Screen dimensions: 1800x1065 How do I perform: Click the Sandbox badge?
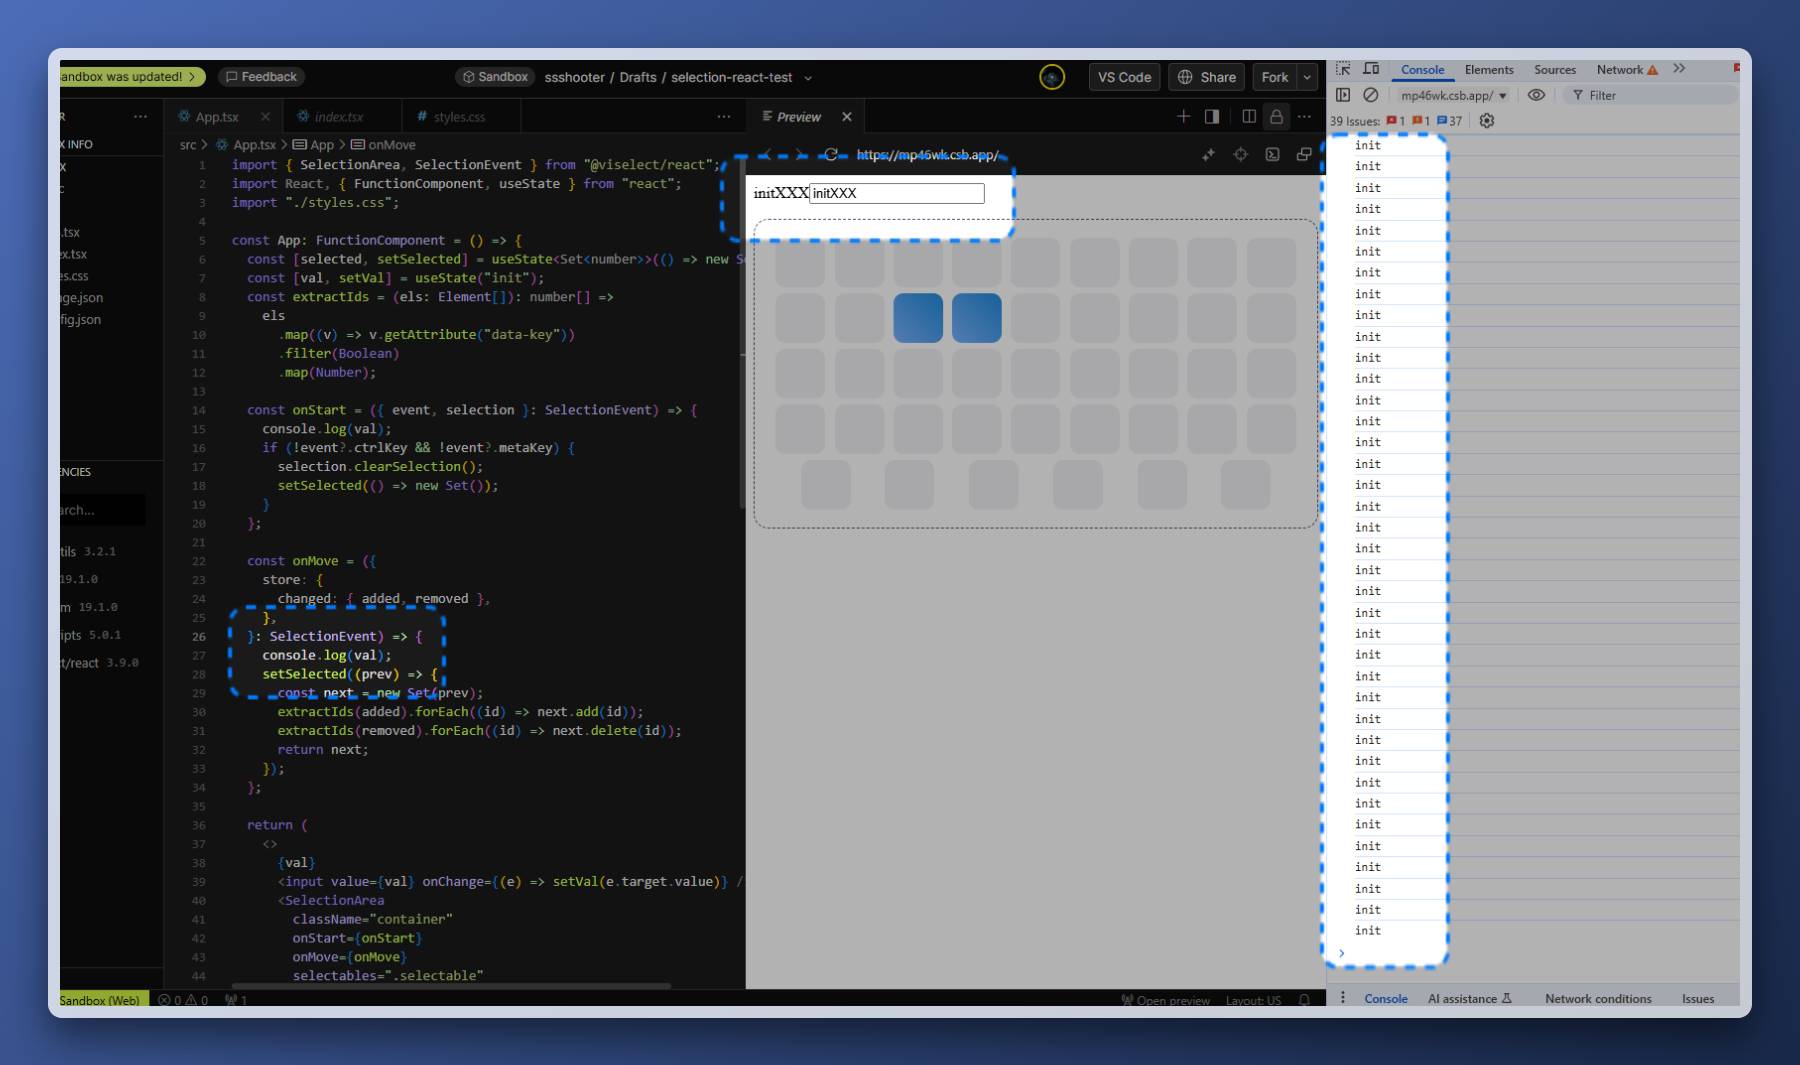pyautogui.click(x=495, y=77)
